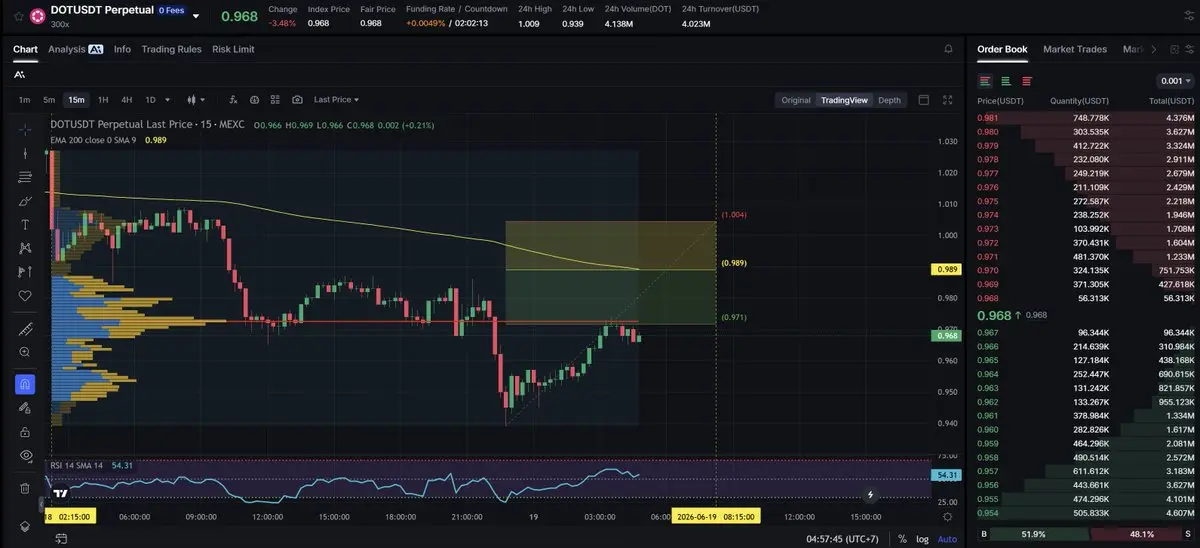Switch chart view to Depth
The height and width of the screenshot is (548, 1200).
pyautogui.click(x=889, y=100)
